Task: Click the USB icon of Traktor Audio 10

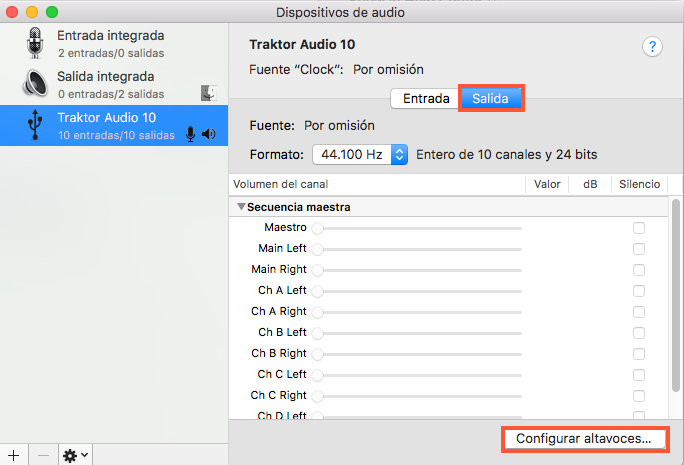Action: coord(35,125)
